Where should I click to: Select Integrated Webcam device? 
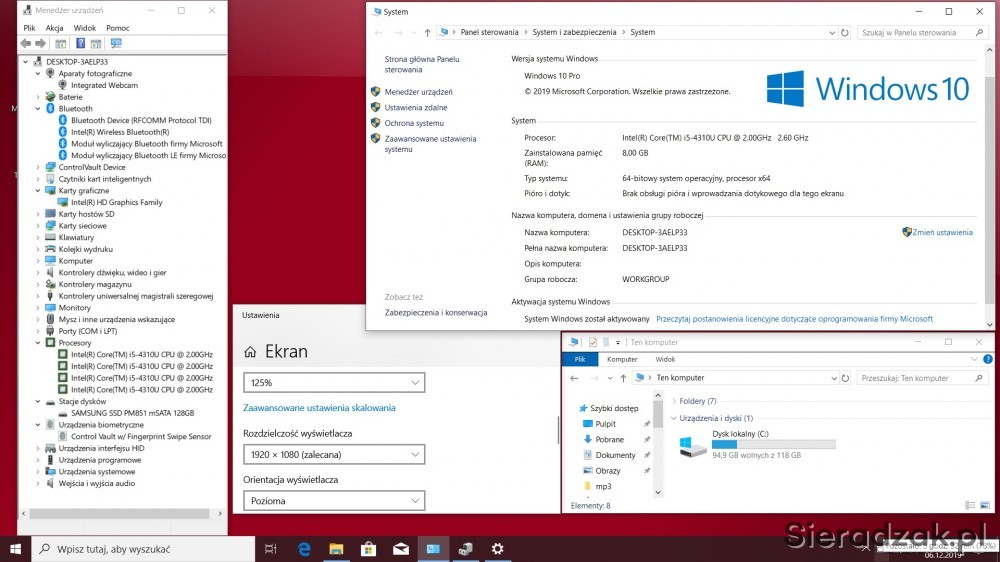(x=104, y=85)
